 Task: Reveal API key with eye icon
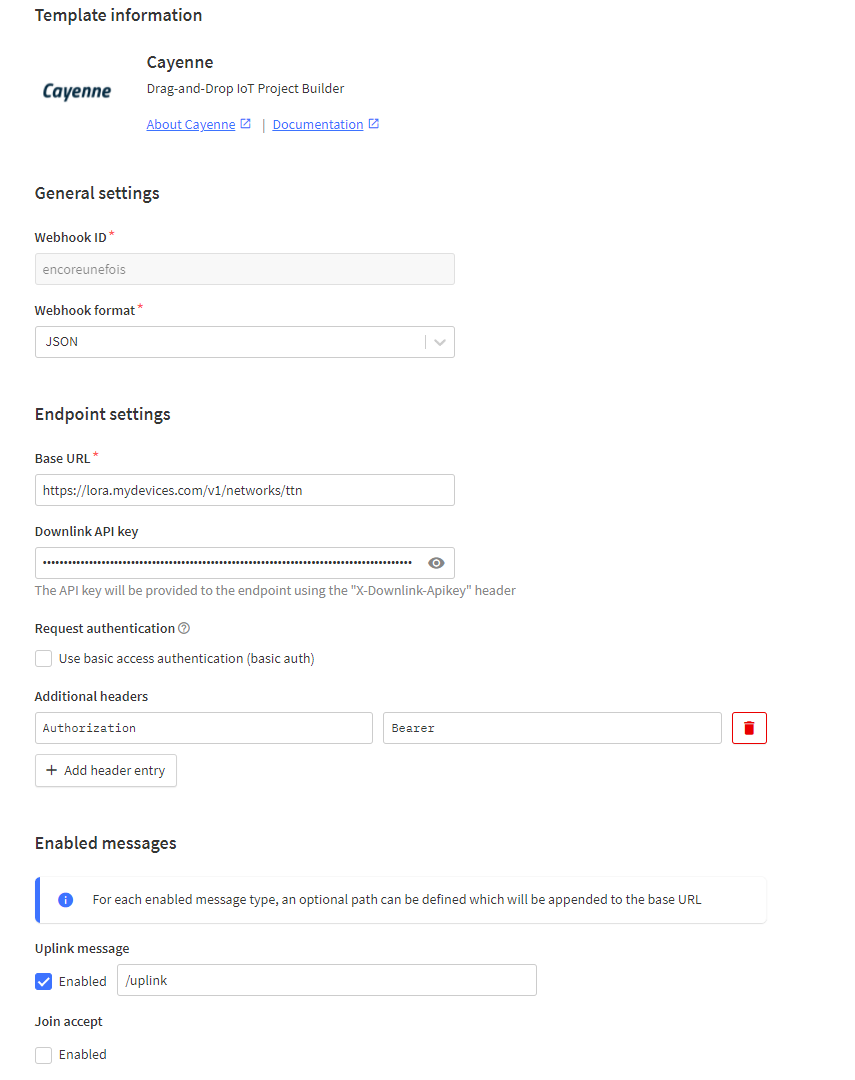(x=436, y=563)
